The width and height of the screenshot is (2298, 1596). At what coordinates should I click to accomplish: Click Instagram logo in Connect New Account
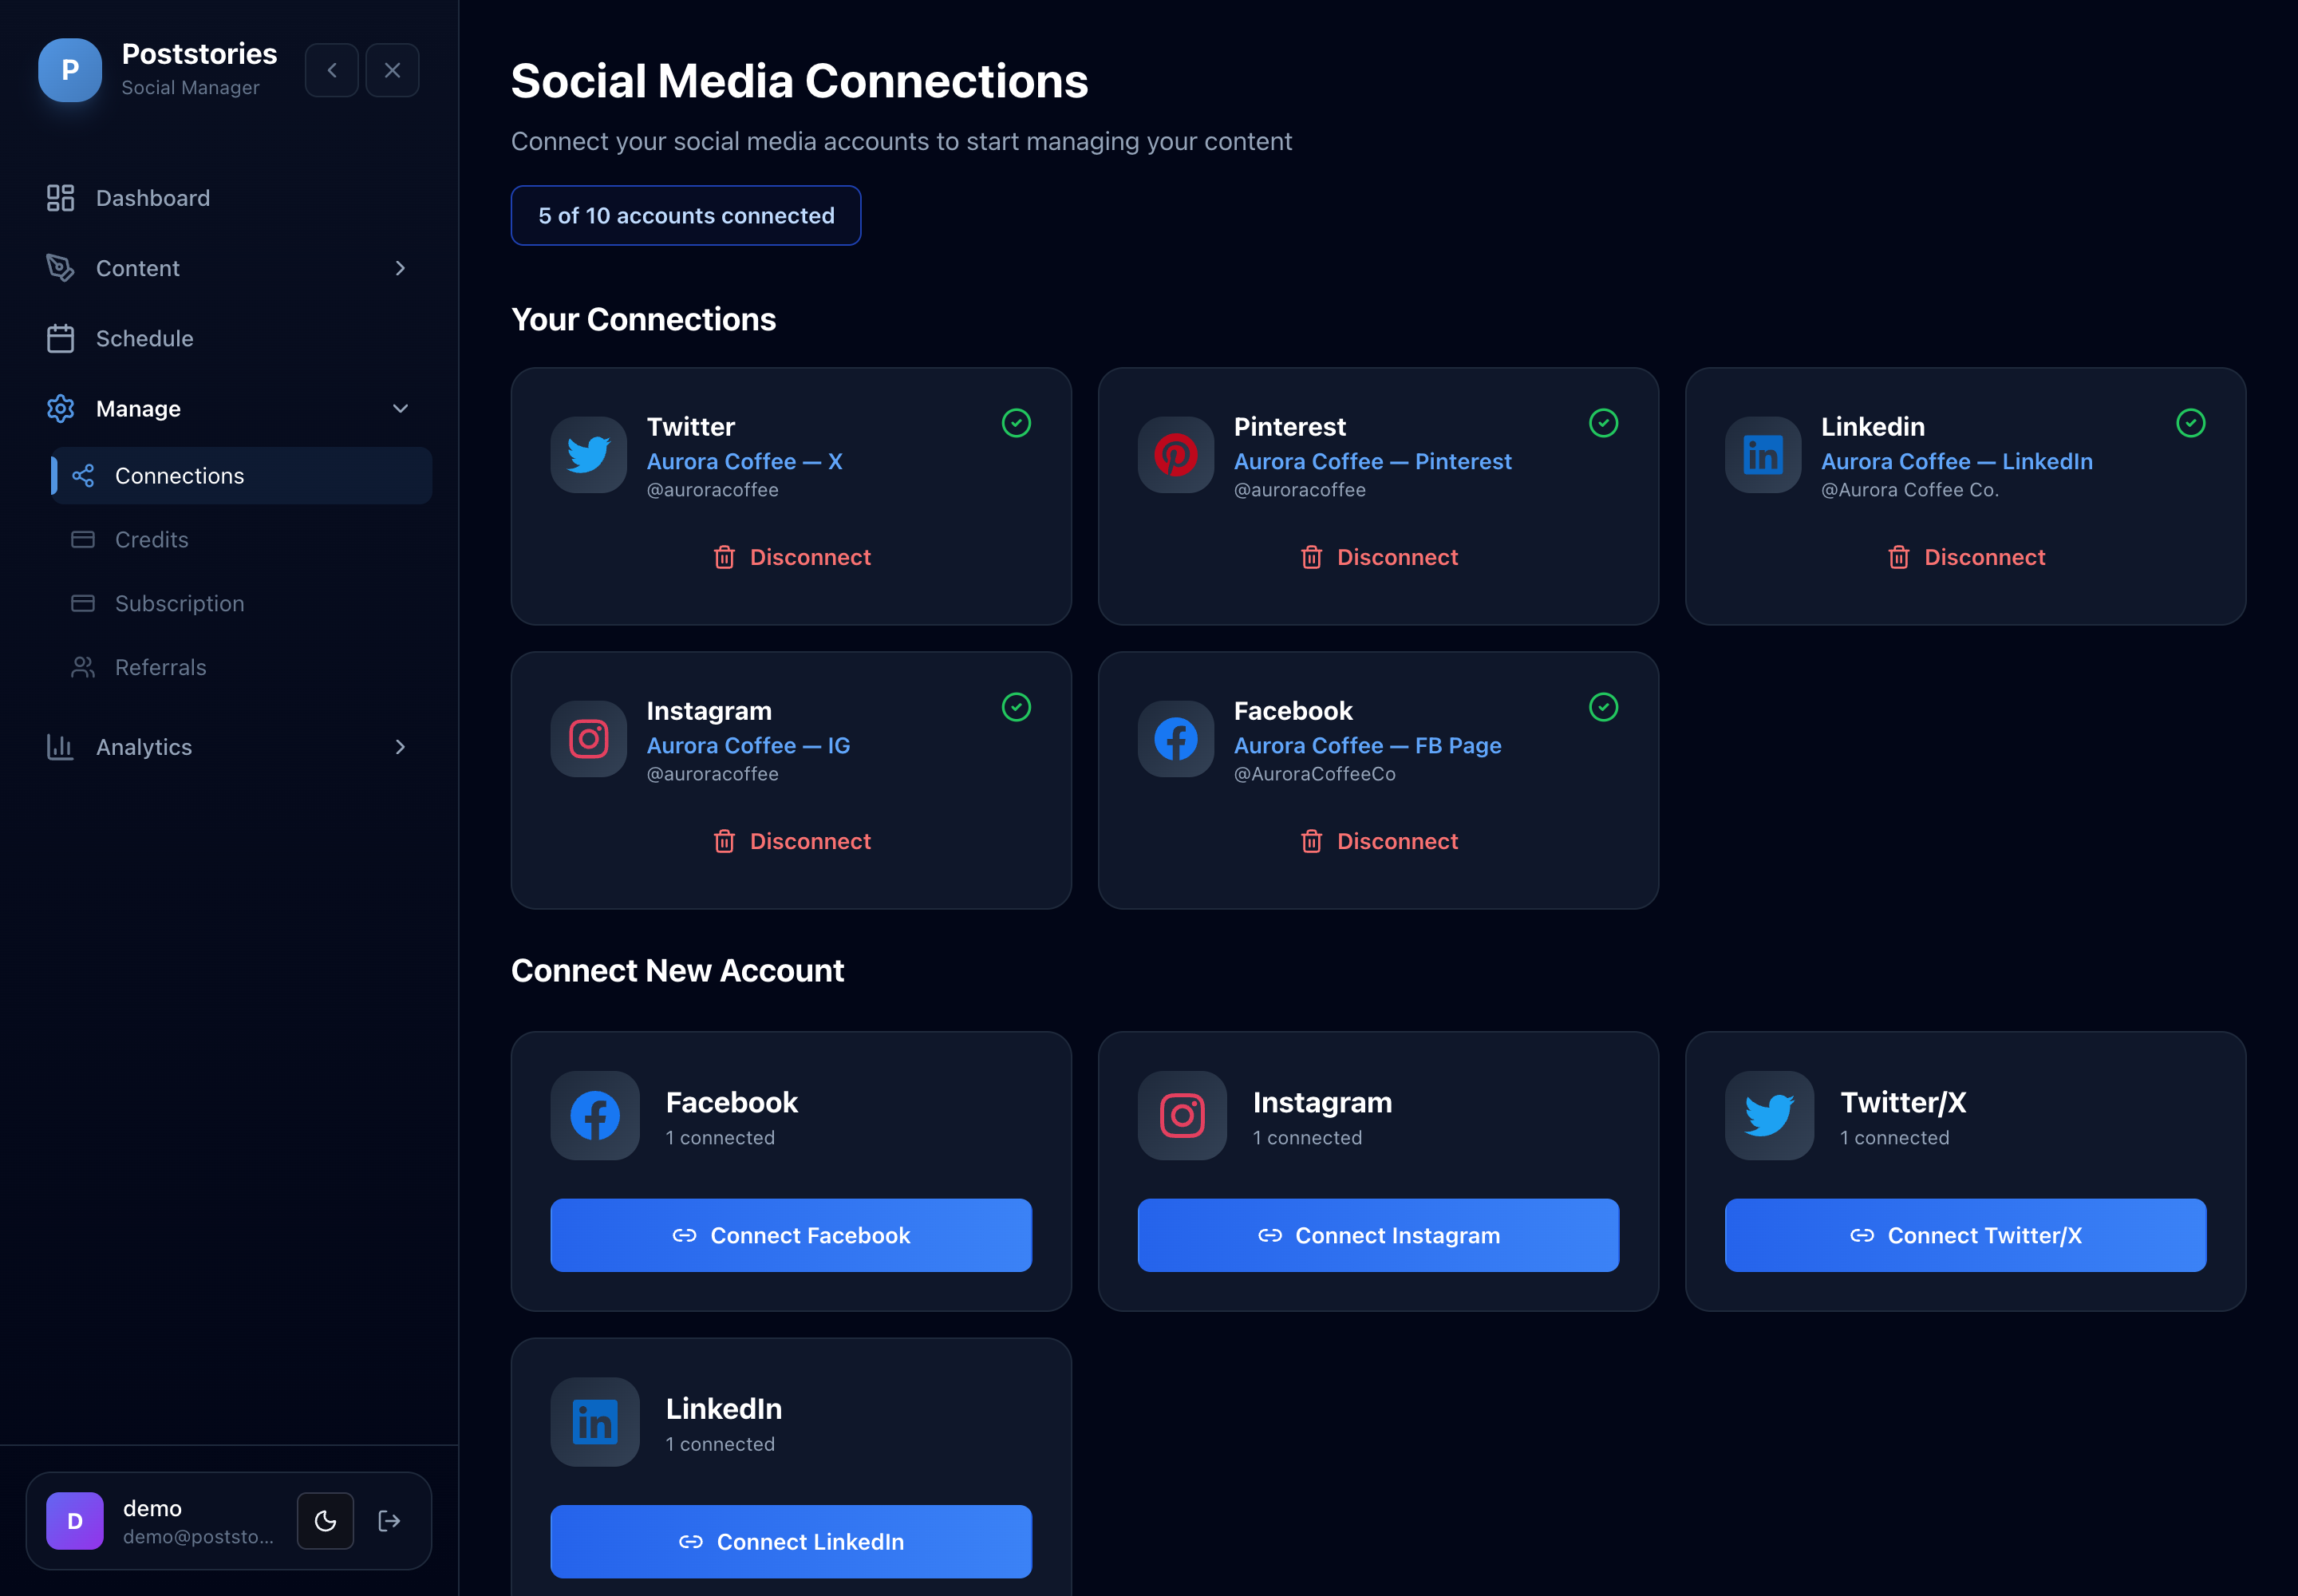[x=1182, y=1116]
